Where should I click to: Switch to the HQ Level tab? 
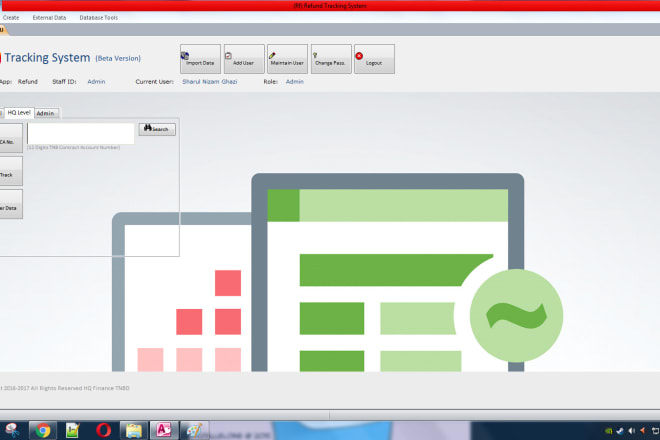click(19, 113)
